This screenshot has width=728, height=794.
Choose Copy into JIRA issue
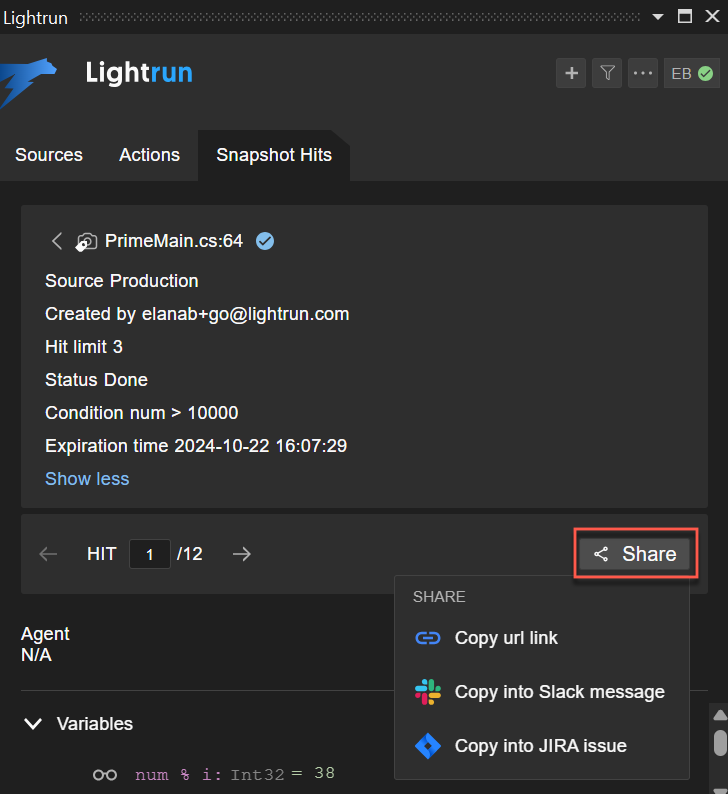point(540,746)
